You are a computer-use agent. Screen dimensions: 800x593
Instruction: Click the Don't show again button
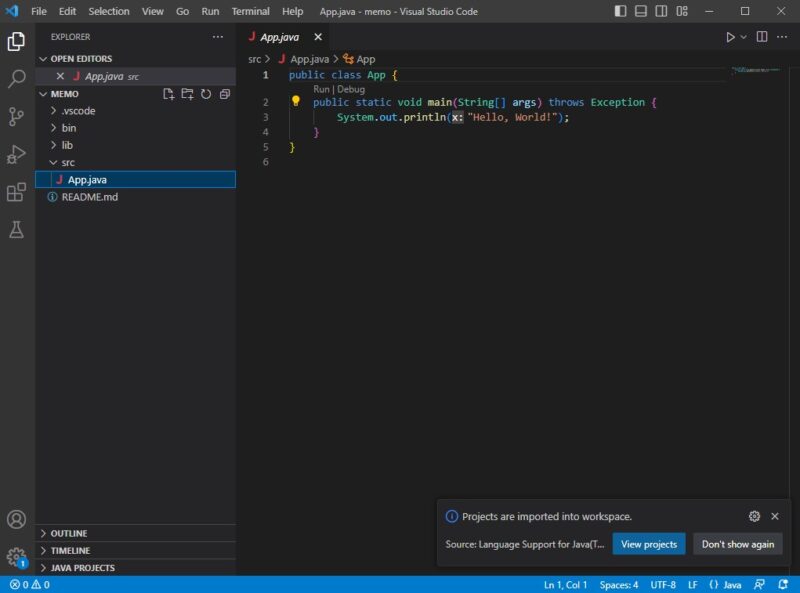tap(738, 544)
